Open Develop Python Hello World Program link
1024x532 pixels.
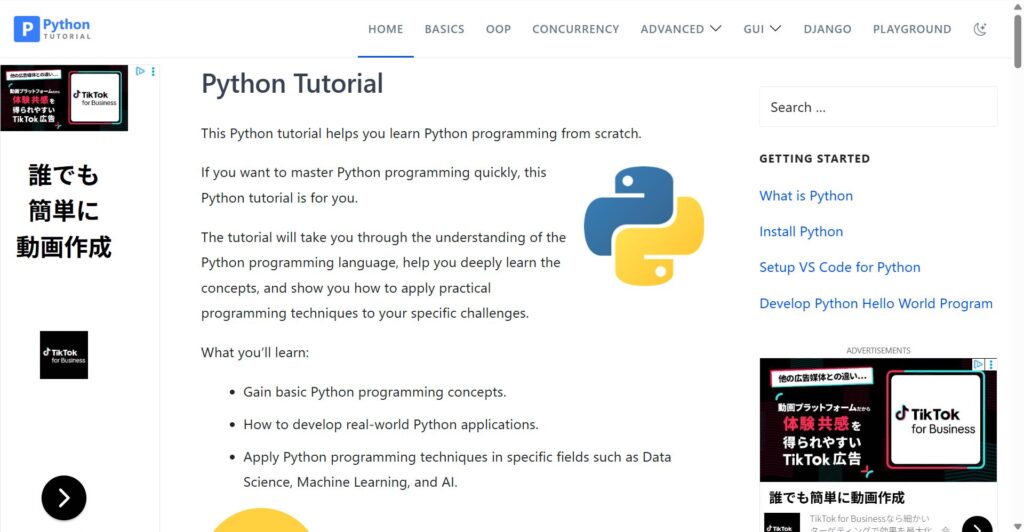point(876,304)
